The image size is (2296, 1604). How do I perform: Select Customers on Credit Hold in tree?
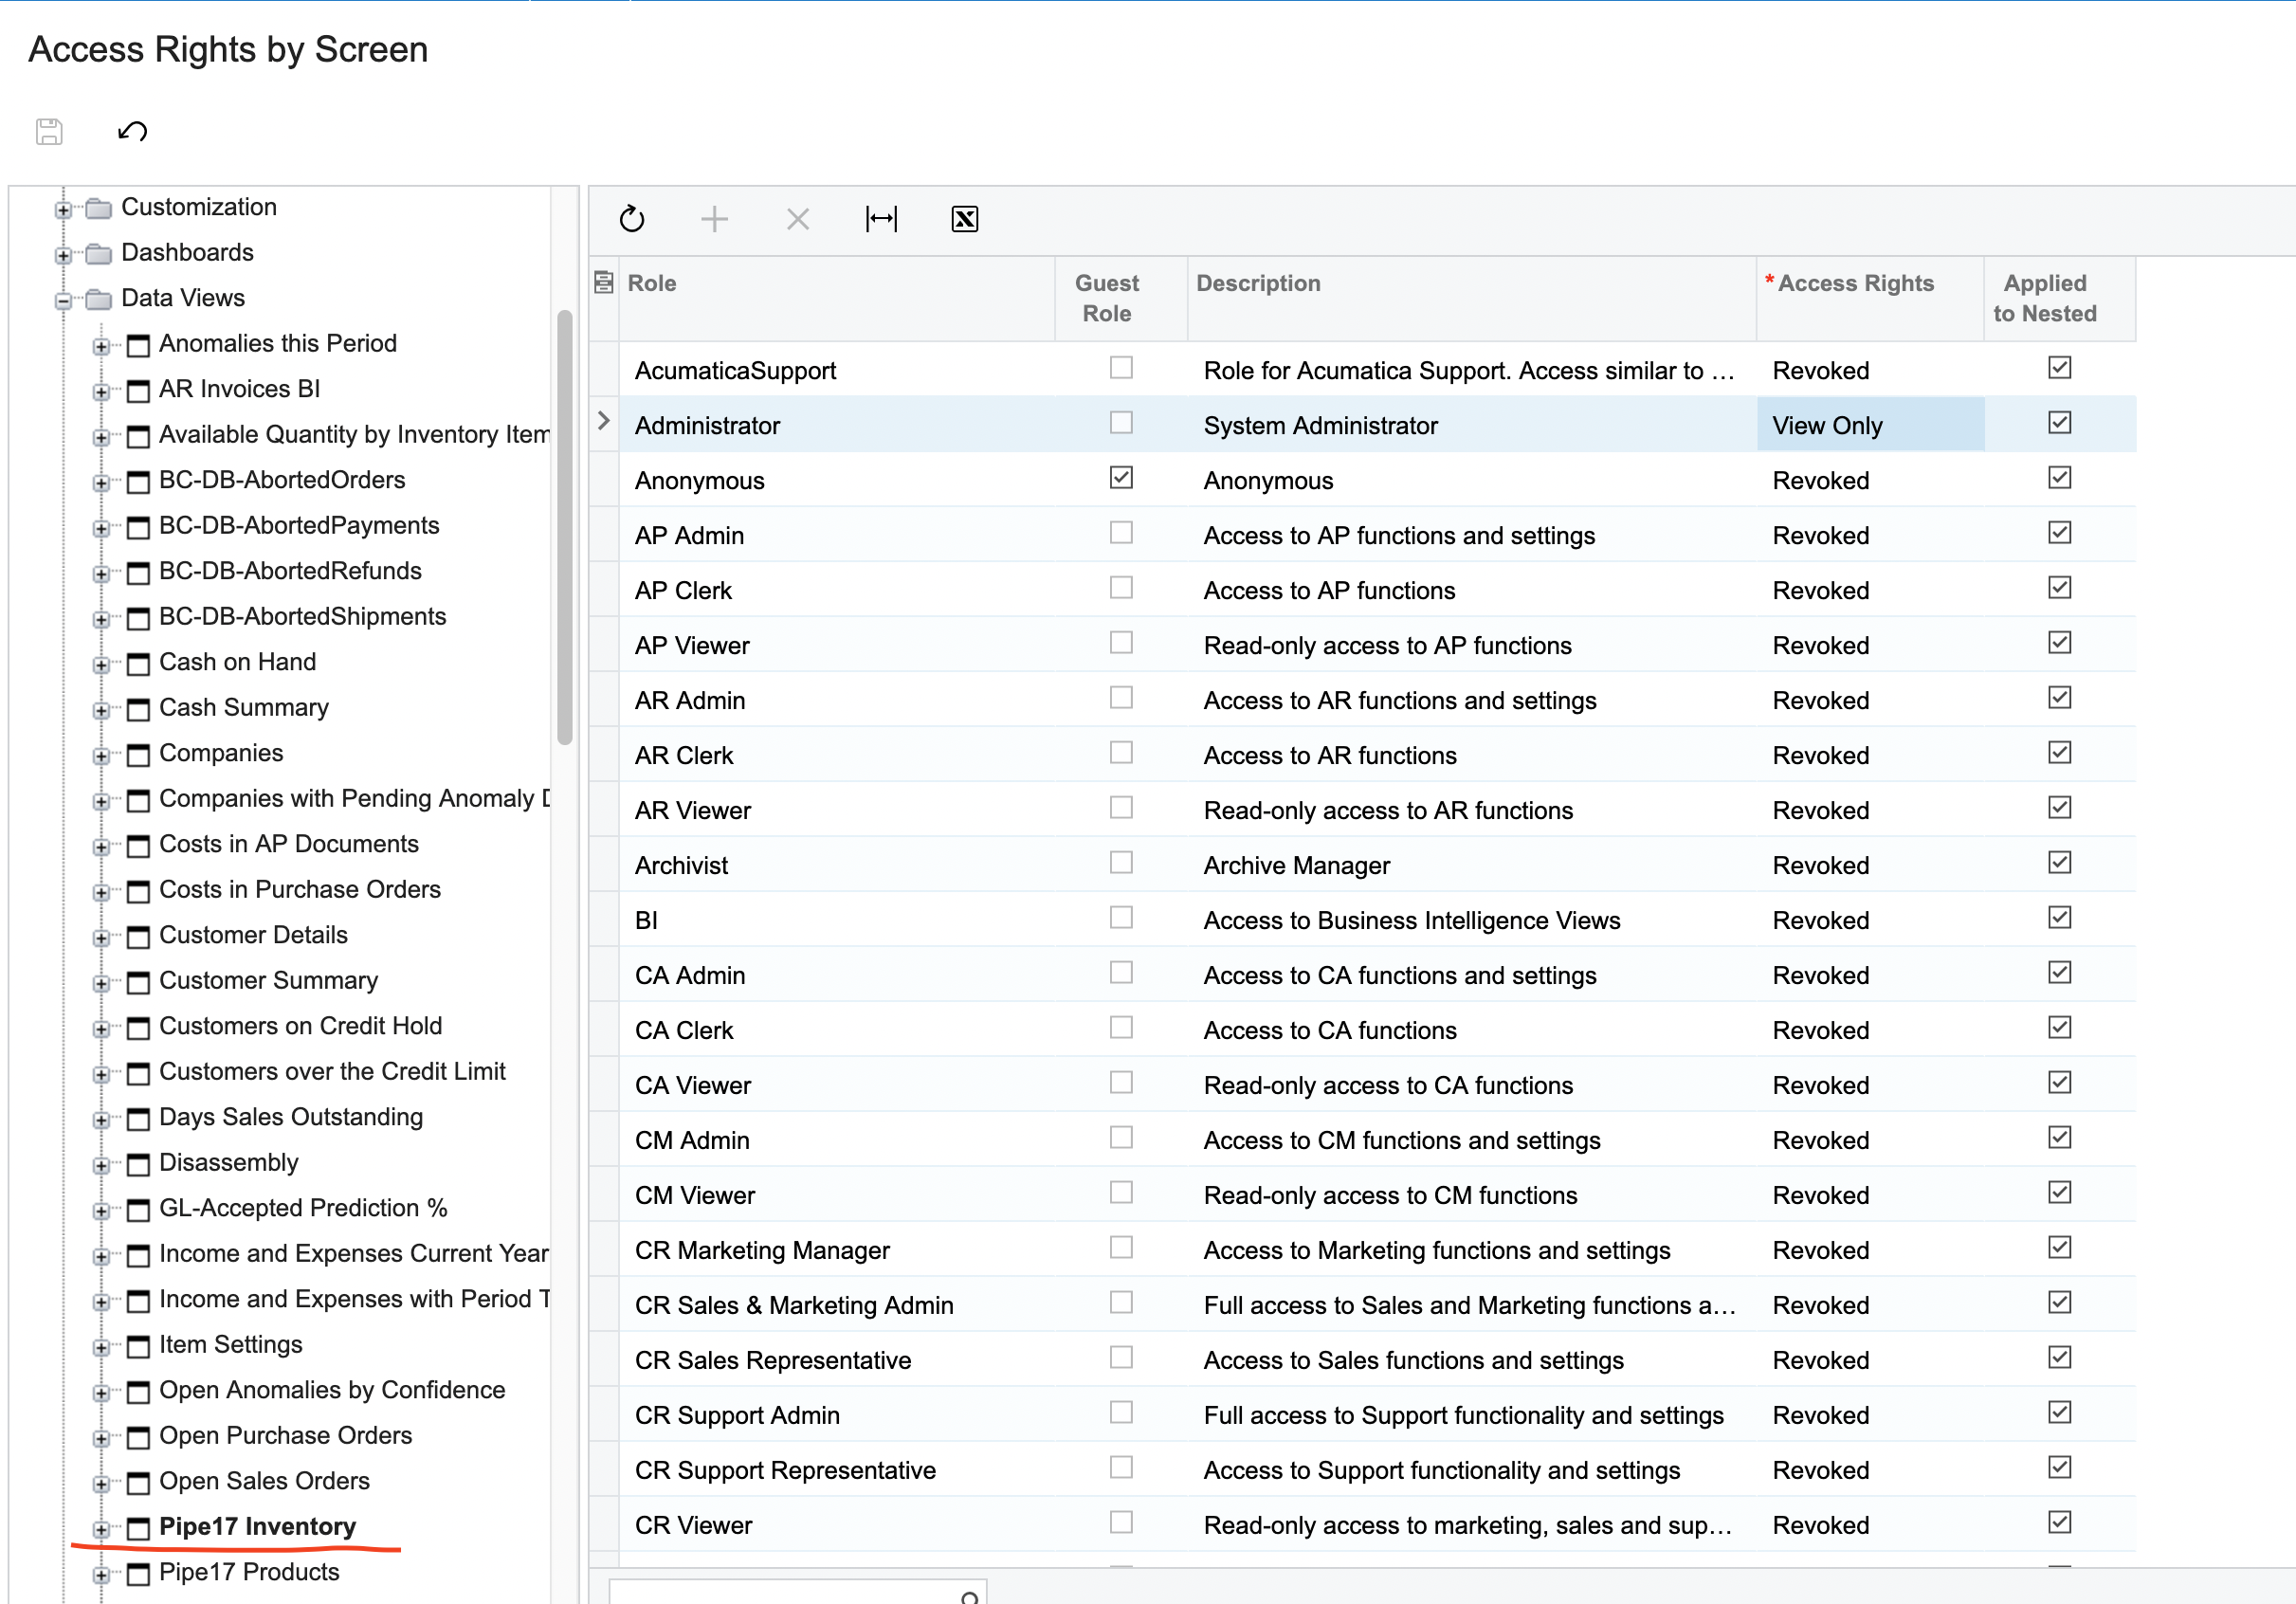tap(300, 1026)
